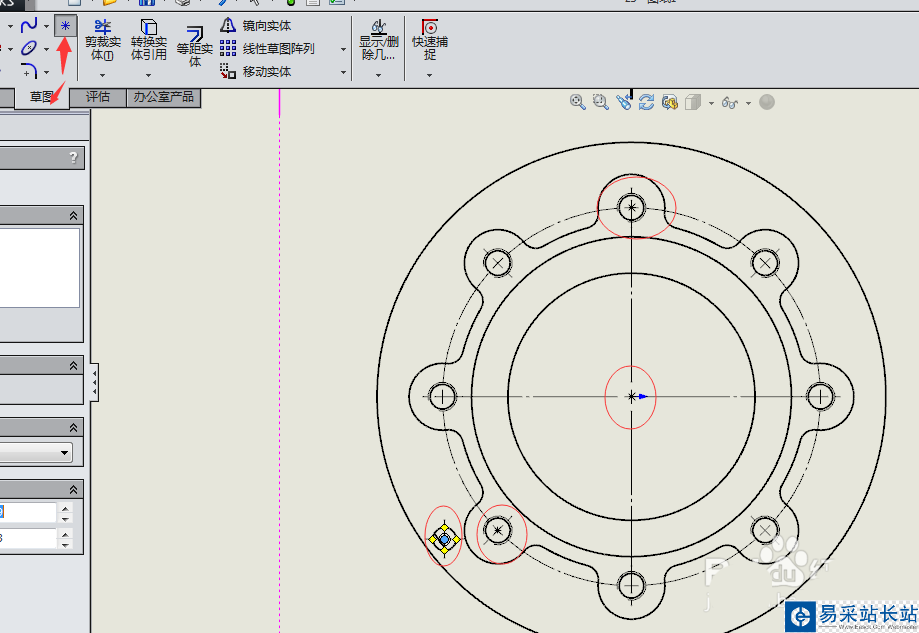Image resolution: width=919 pixels, height=633 pixels.
Task: Click the Trim Entities (剪裁实体) tool
Action: [x=101, y=40]
